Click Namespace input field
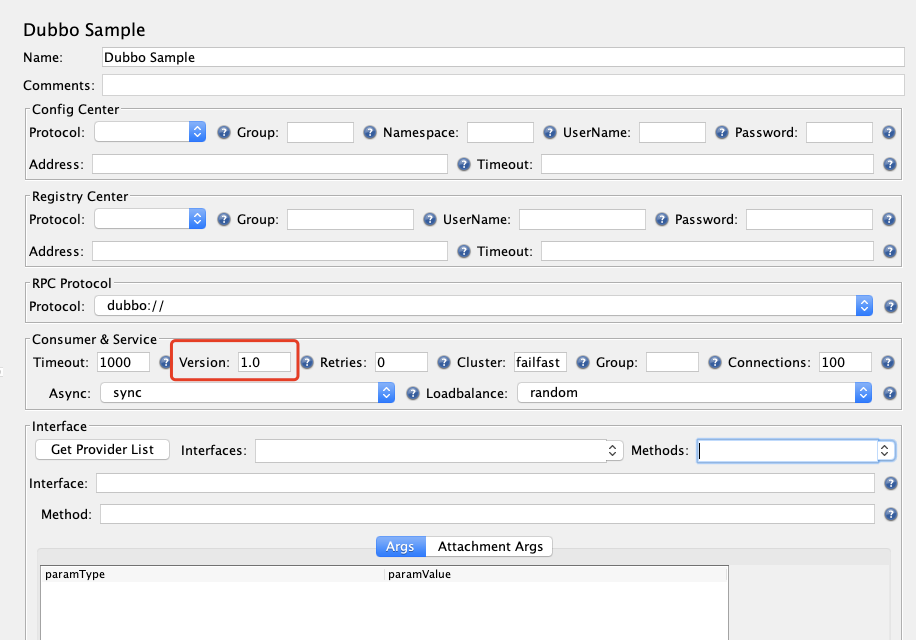The height and width of the screenshot is (640, 916). pos(501,133)
